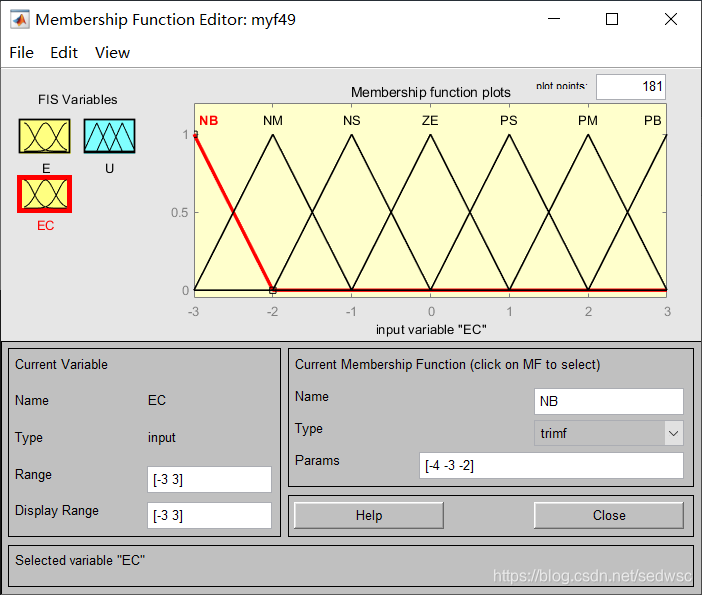Click the MATLAB logo in title bar

[20, 19]
